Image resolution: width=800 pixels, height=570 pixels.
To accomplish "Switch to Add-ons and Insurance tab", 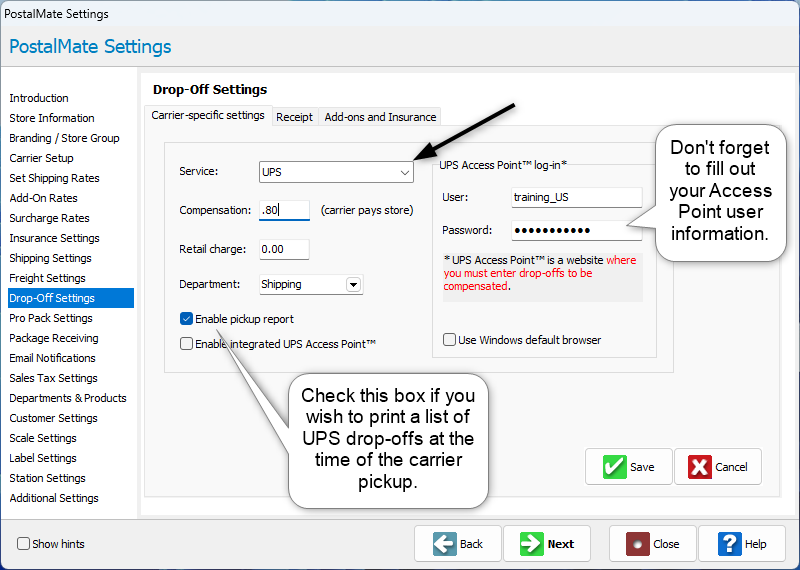I will click(x=380, y=117).
